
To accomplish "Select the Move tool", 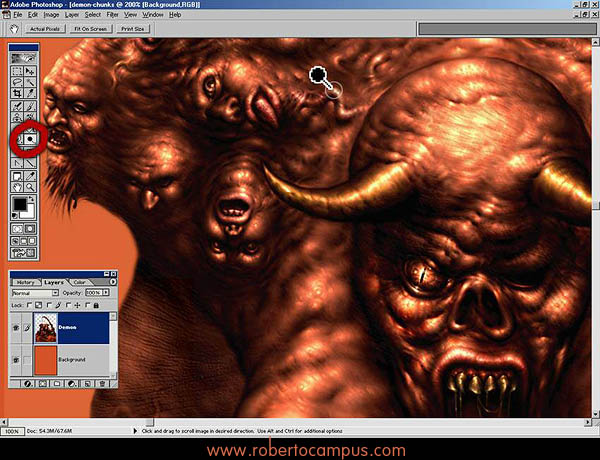I will 30,71.
